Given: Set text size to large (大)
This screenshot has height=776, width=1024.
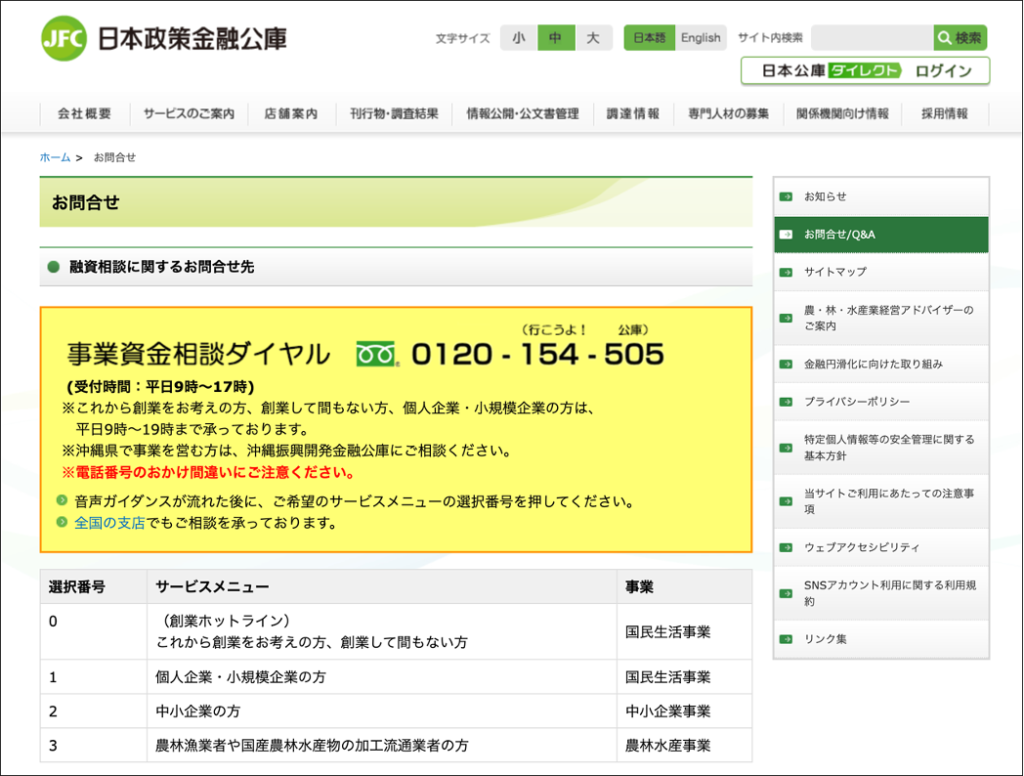Looking at the screenshot, I should (x=593, y=38).
